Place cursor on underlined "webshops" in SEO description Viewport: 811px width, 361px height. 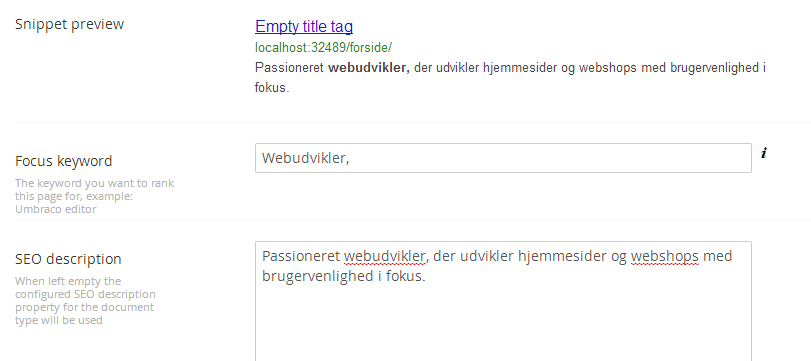[665, 257]
